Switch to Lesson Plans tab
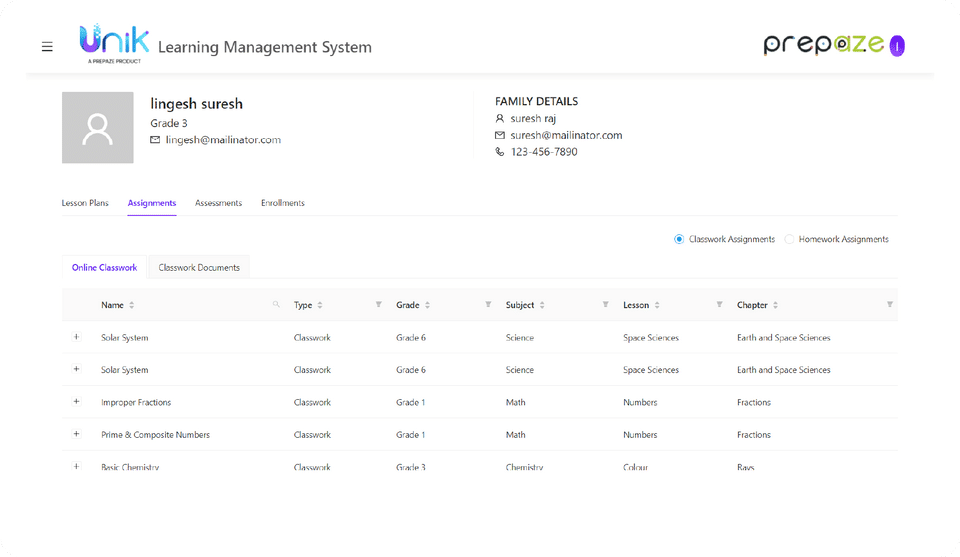Image resolution: width=960 pixels, height=557 pixels. coord(85,203)
